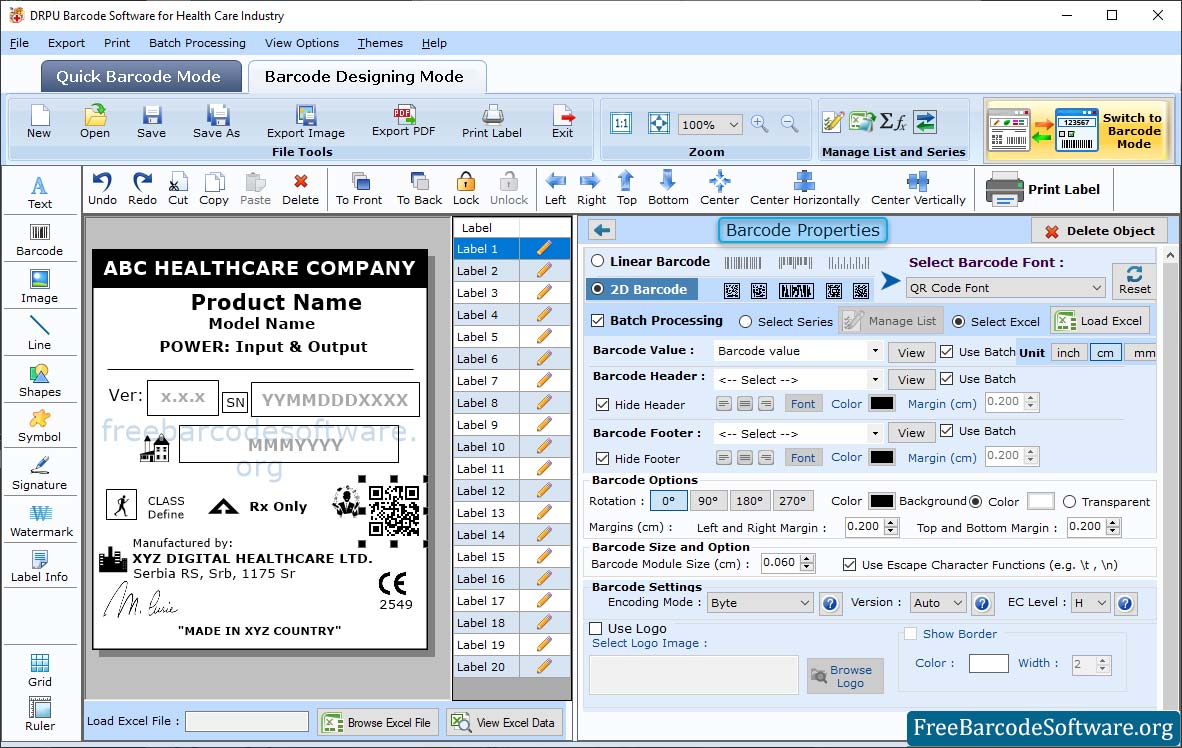Click Export Image in File Tools
The width and height of the screenshot is (1182, 748).
tap(305, 123)
